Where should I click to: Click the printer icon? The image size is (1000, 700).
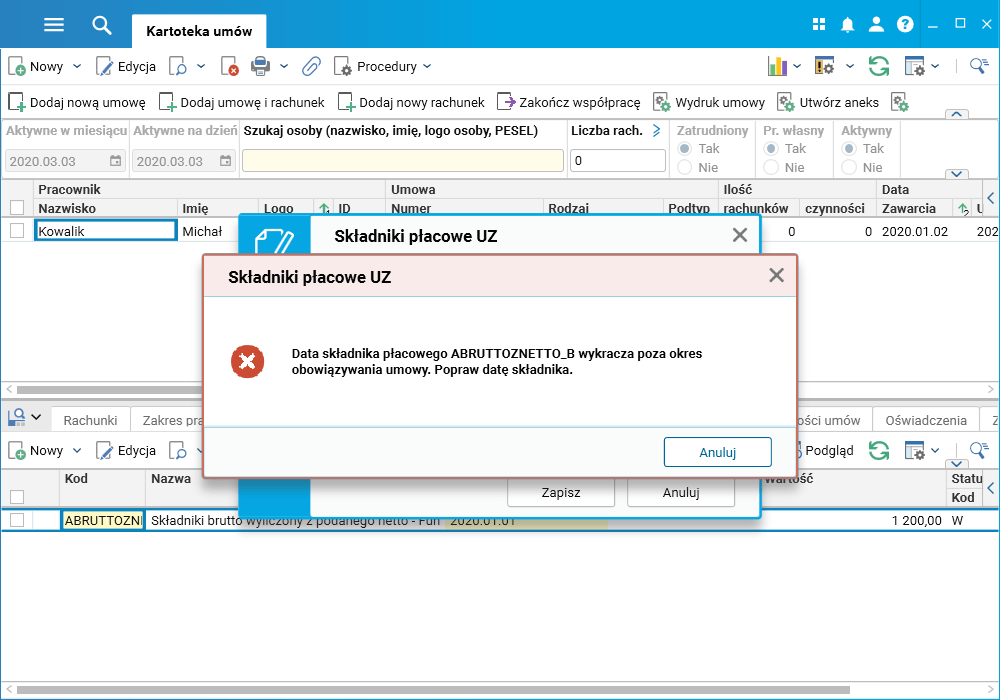260,66
